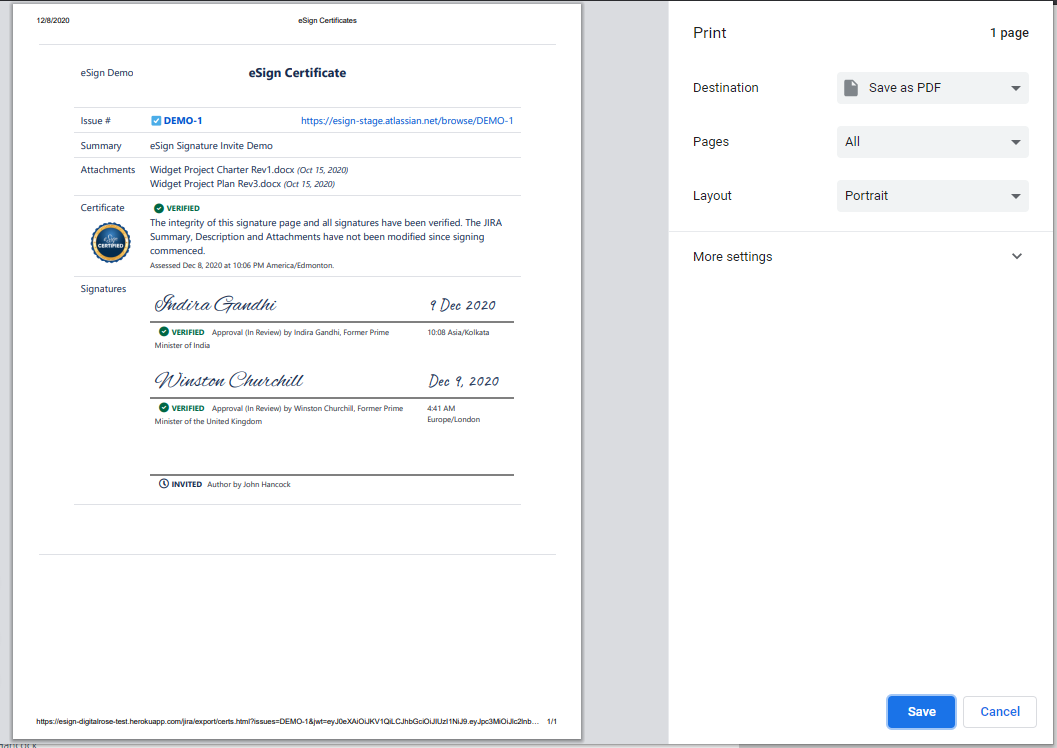1057x748 pixels.
Task: Click the Indira Gandhi signature
Action: pos(215,305)
